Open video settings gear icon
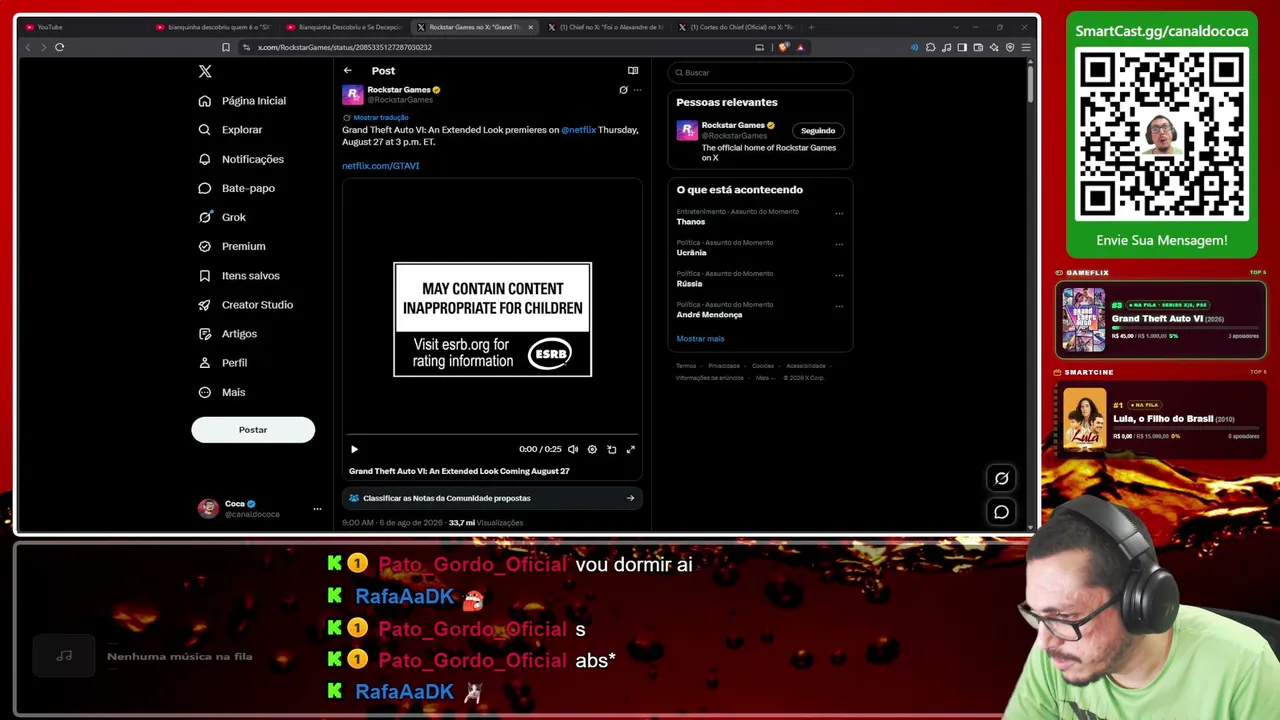Viewport: 1280px width, 720px height. tap(592, 450)
